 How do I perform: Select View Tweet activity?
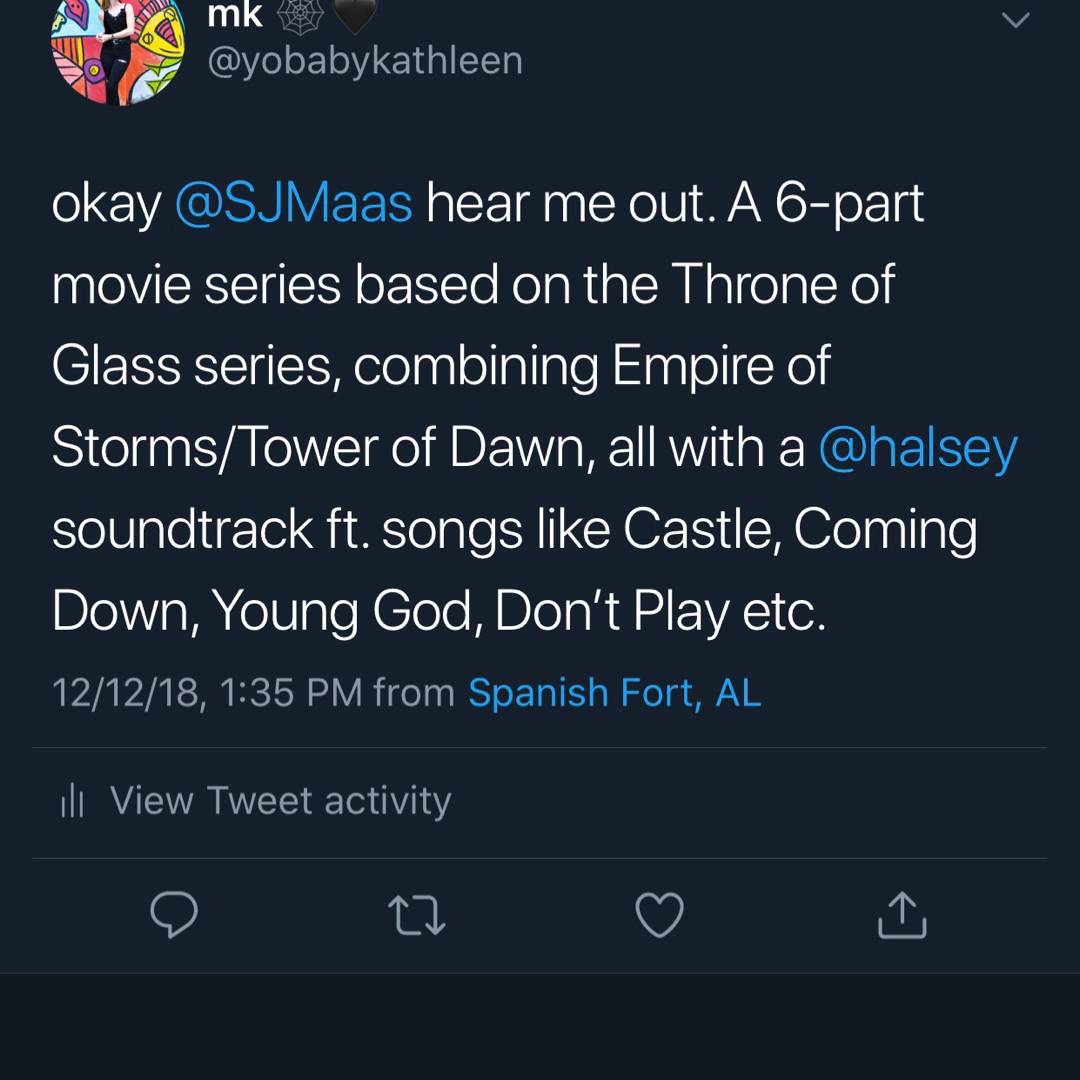(280, 801)
